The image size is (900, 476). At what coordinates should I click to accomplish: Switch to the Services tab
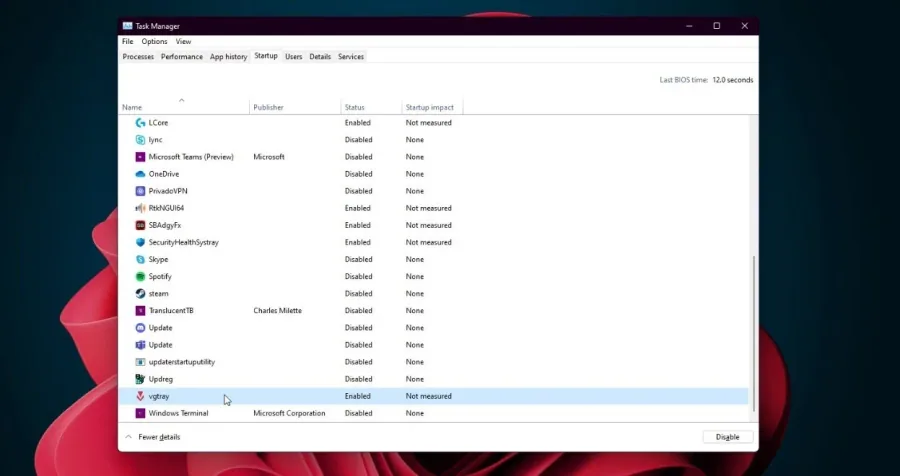pyautogui.click(x=351, y=56)
